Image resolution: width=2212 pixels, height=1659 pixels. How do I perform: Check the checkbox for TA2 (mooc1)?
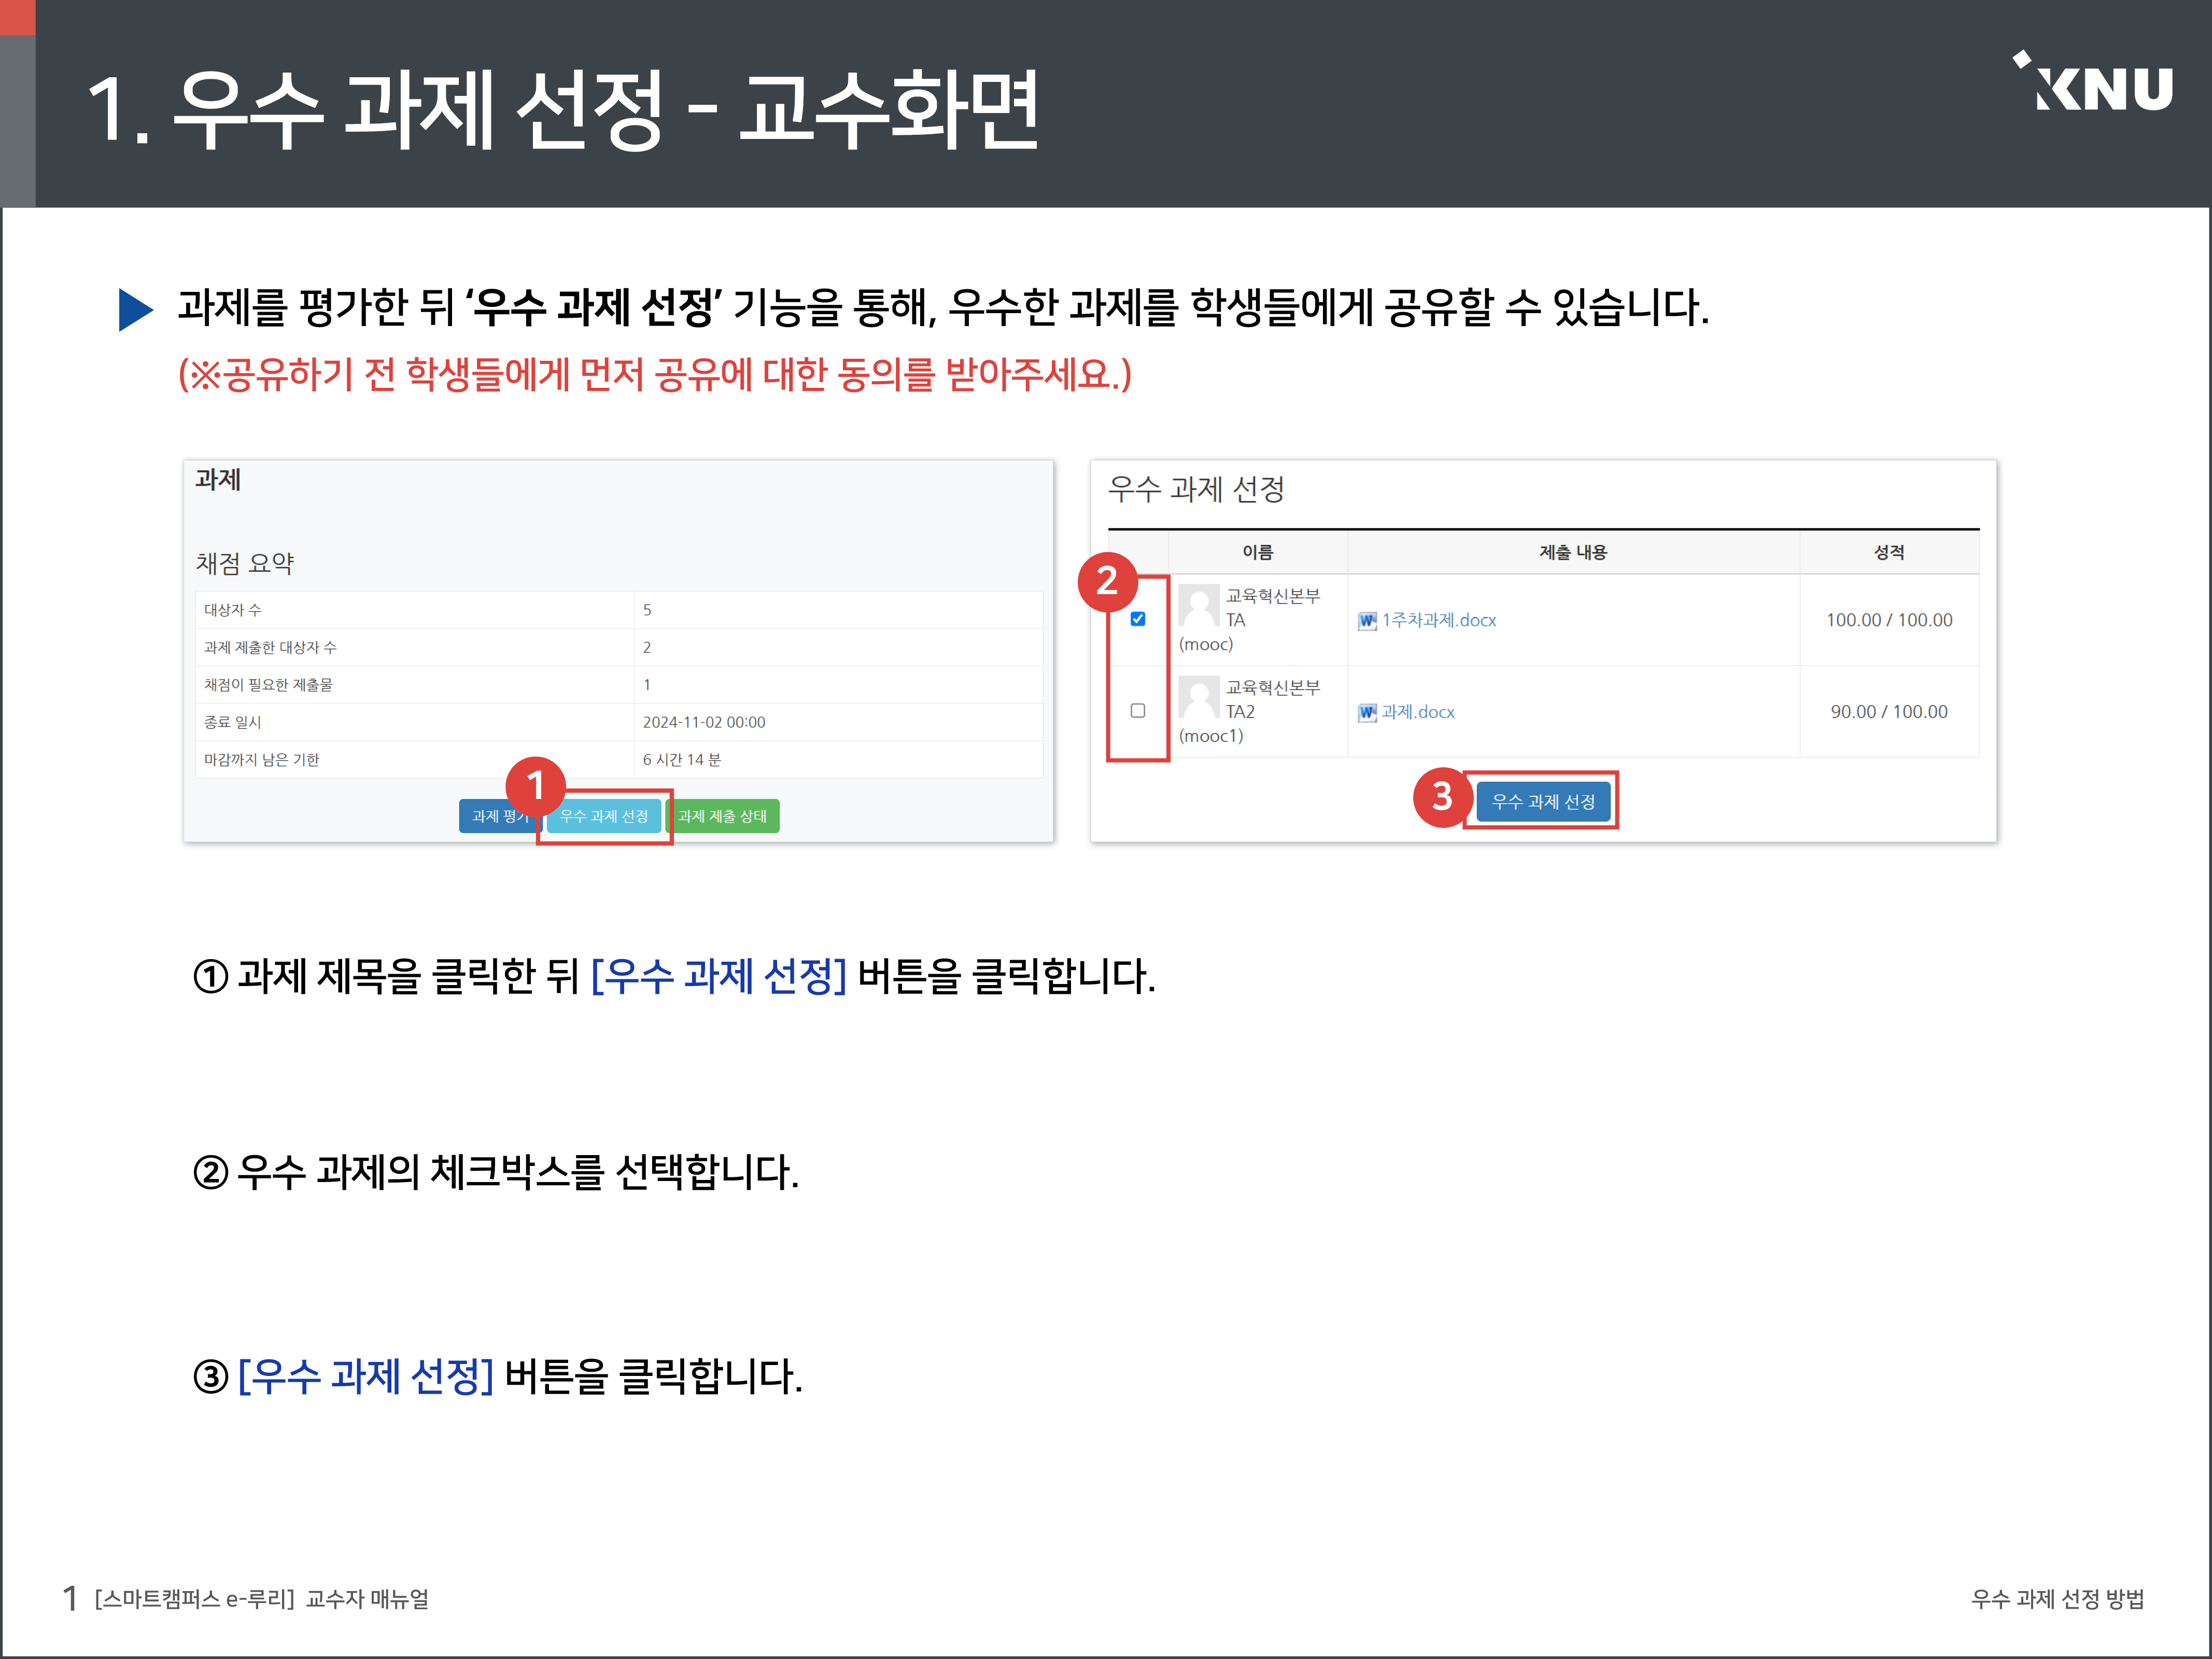pos(1137,710)
